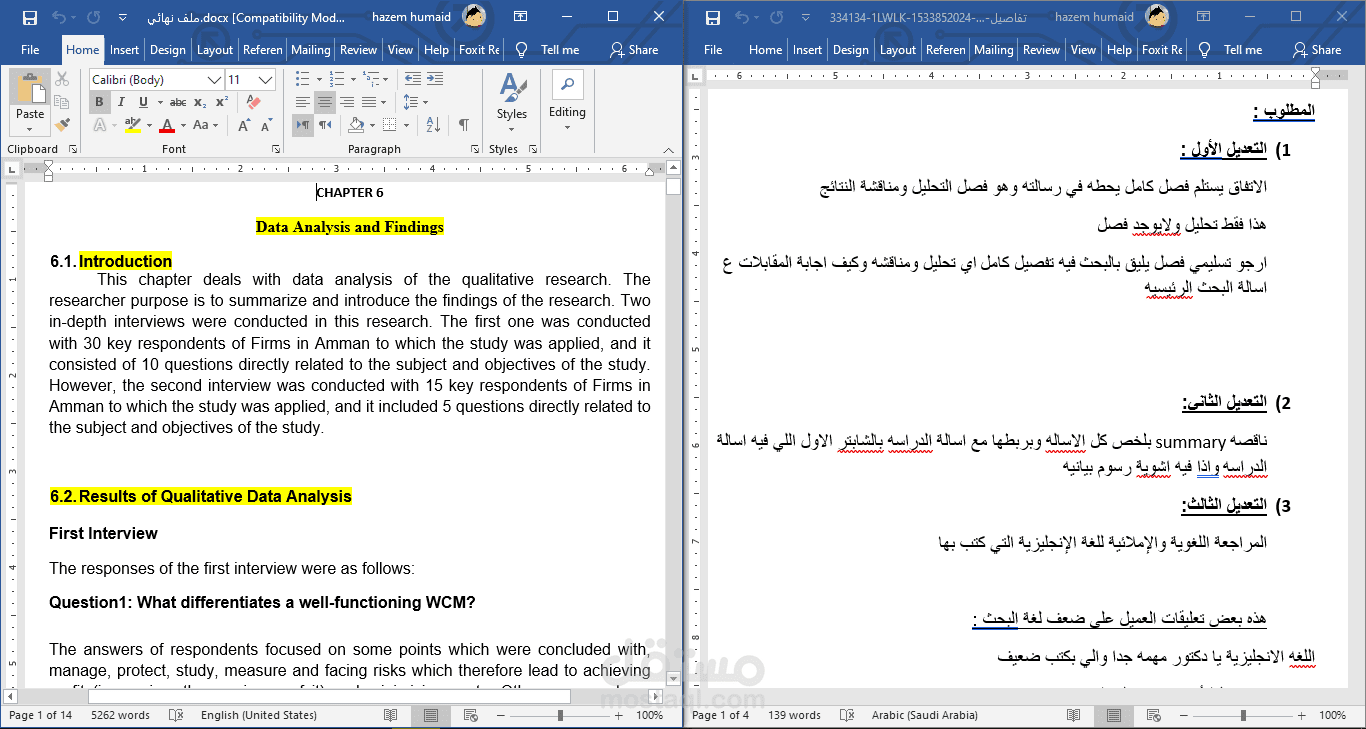This screenshot has width=1366, height=729.
Task: Expand the Editing dropdown
Action: tap(567, 127)
